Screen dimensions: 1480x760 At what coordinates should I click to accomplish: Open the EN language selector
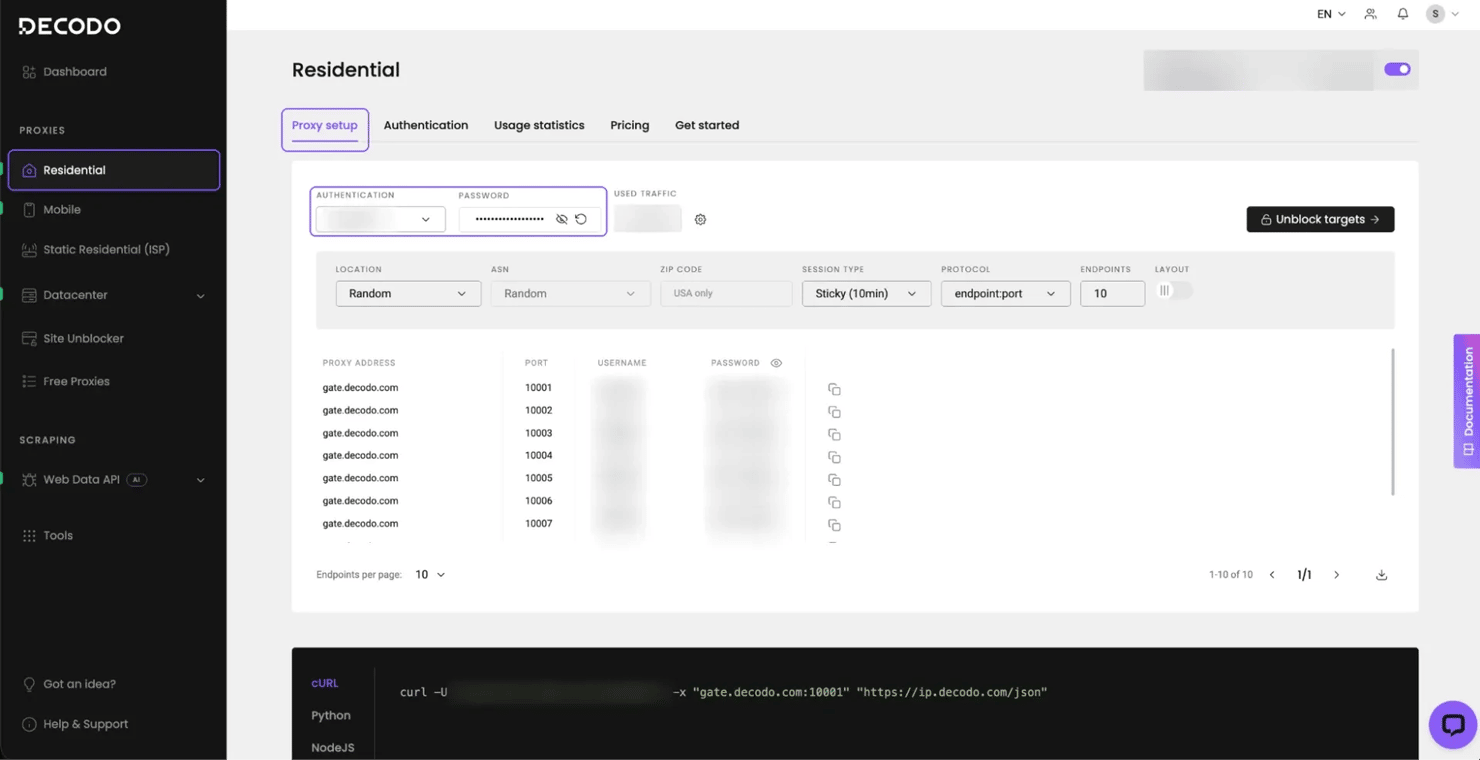tap(1331, 14)
